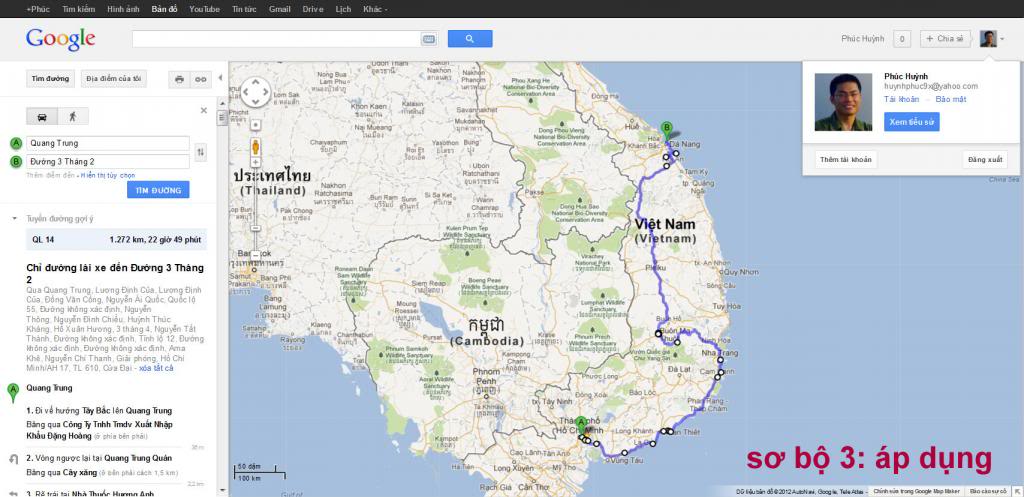Open the Google logo home link
The image size is (1024, 497).
pos(61,39)
